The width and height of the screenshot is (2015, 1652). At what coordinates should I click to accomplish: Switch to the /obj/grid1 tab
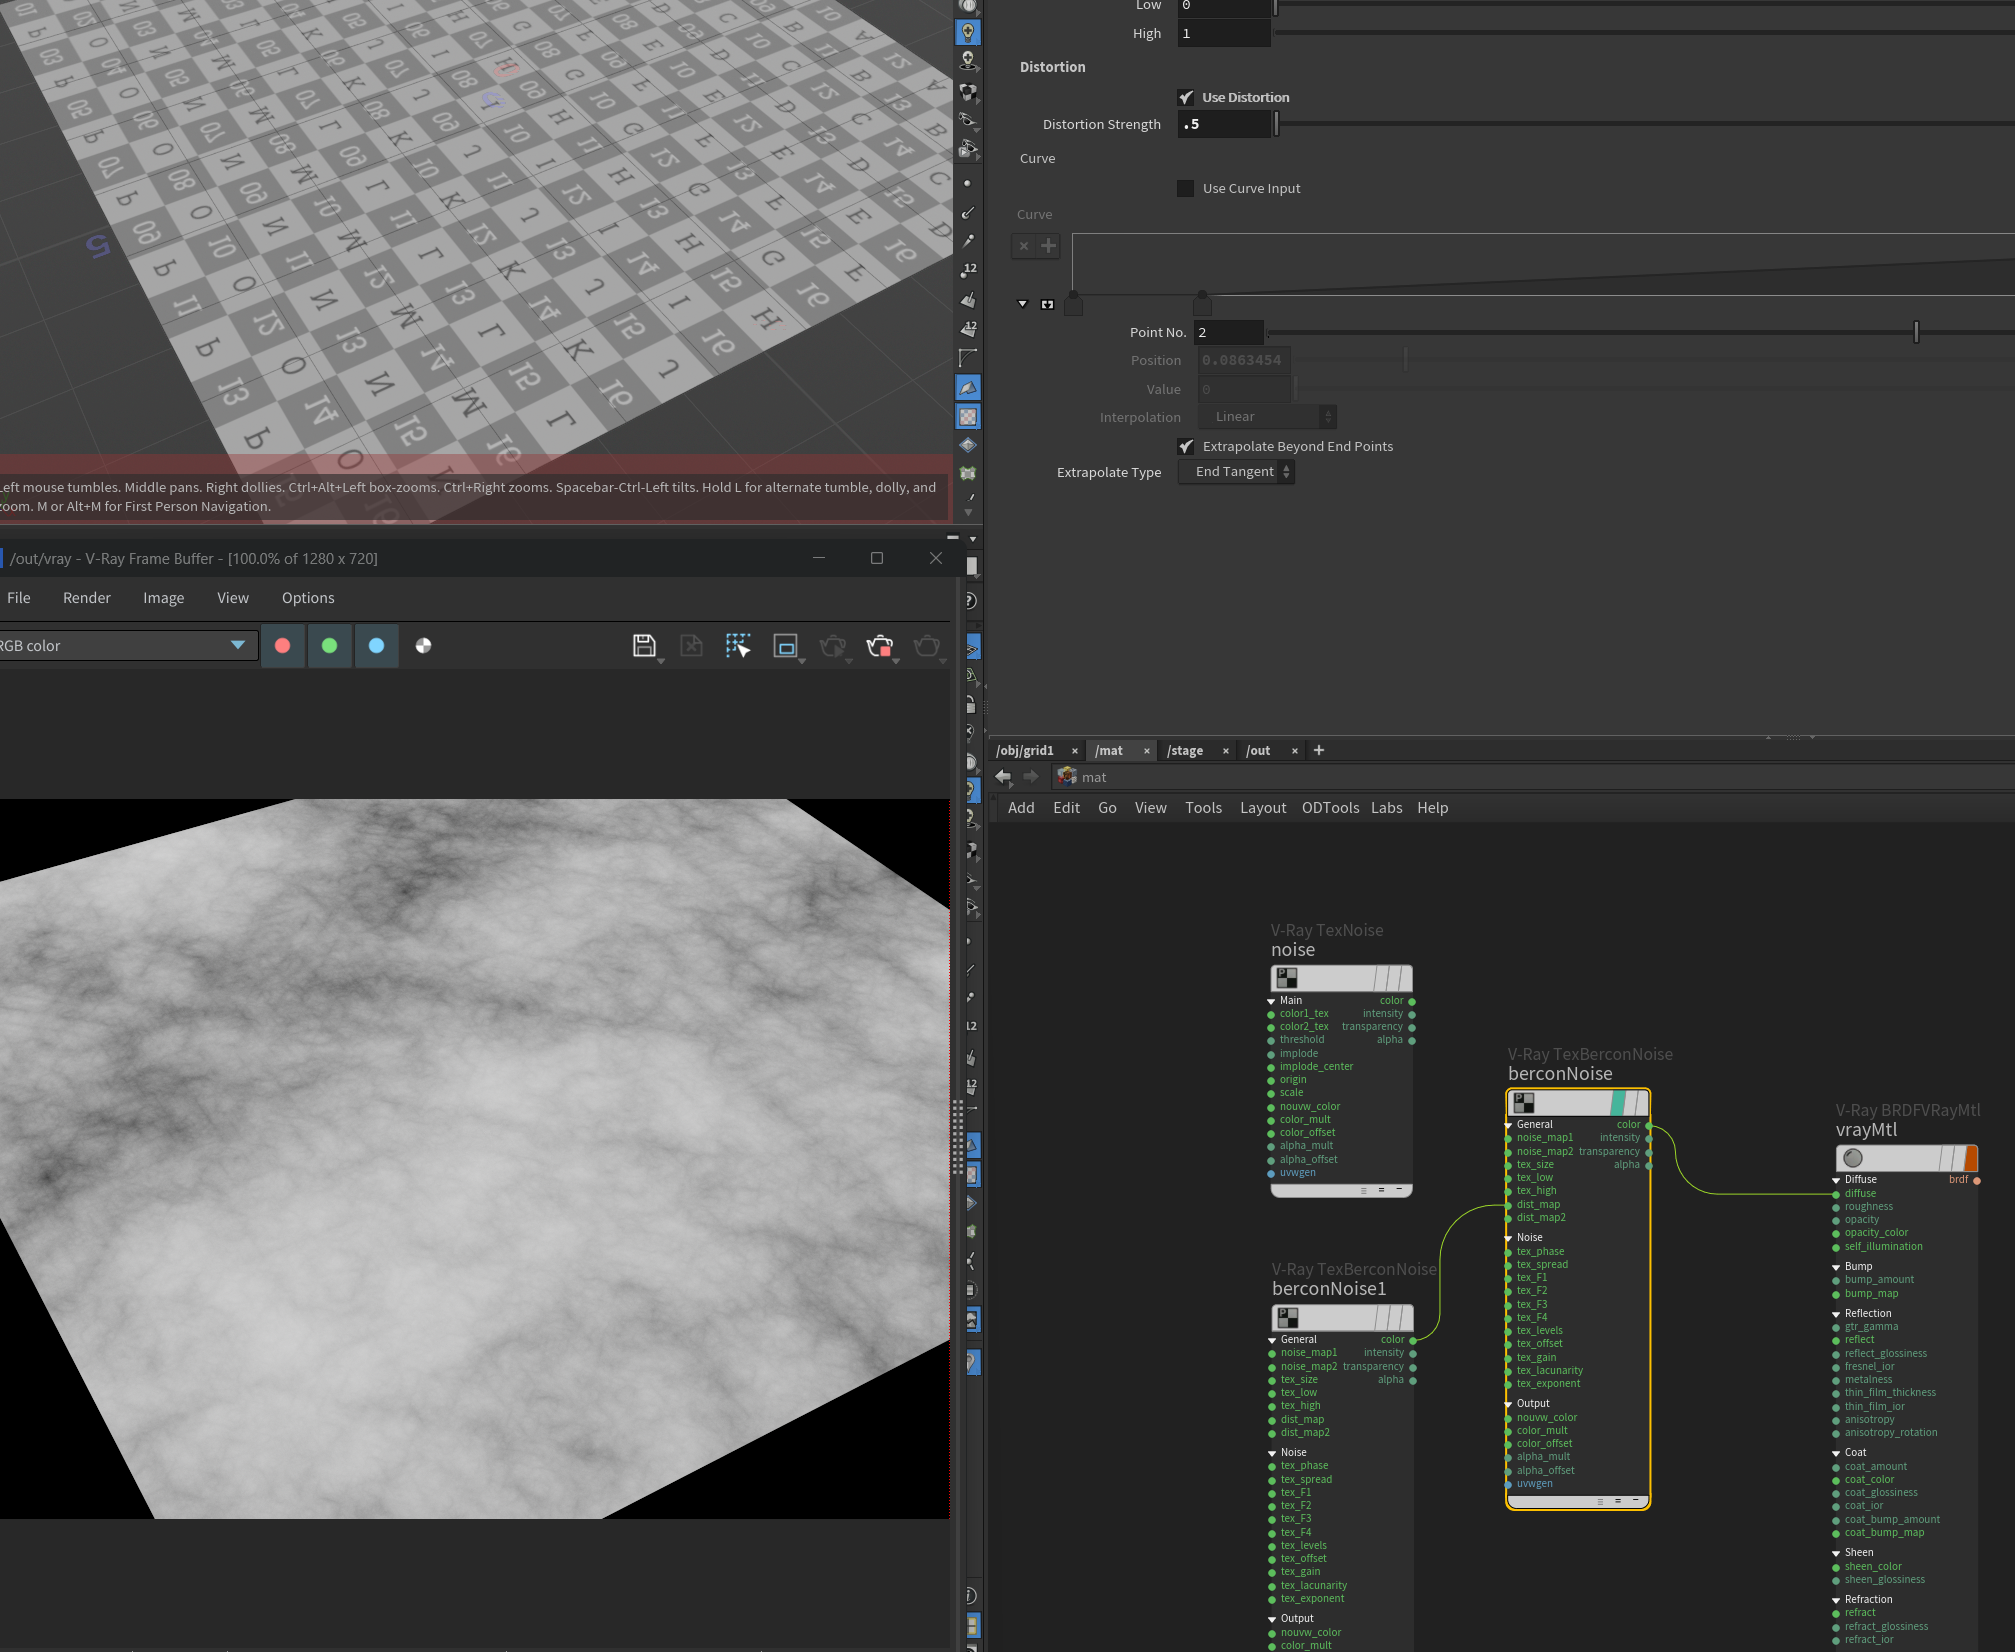[1025, 751]
